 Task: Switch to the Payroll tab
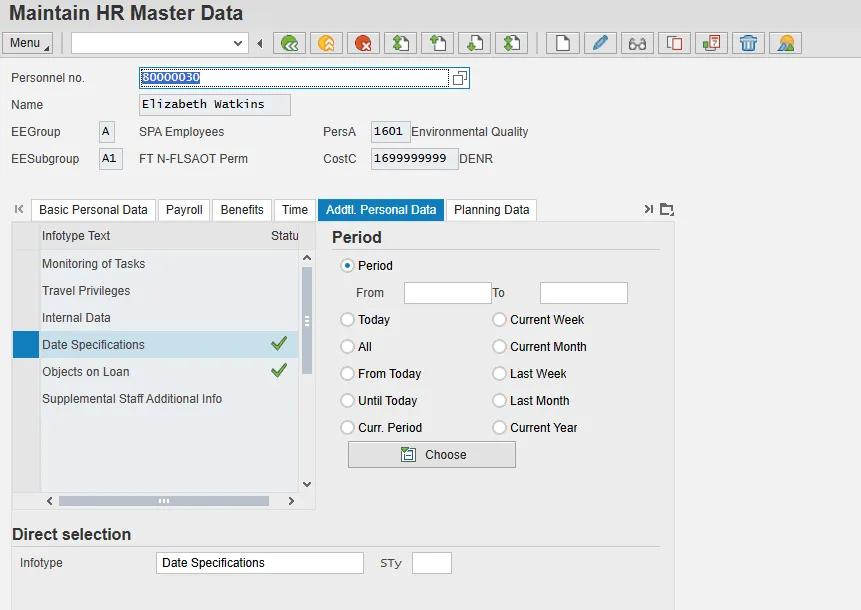coord(184,210)
